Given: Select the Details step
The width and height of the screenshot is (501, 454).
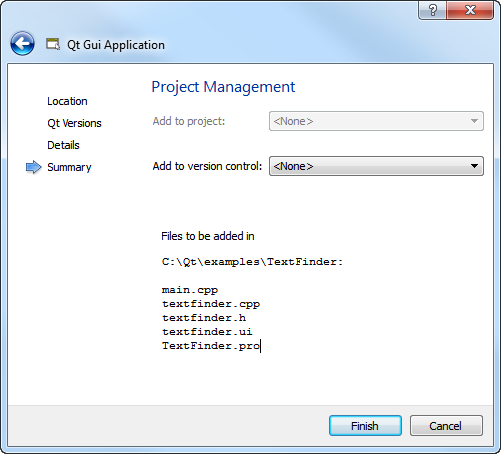Looking at the screenshot, I should point(63,145).
